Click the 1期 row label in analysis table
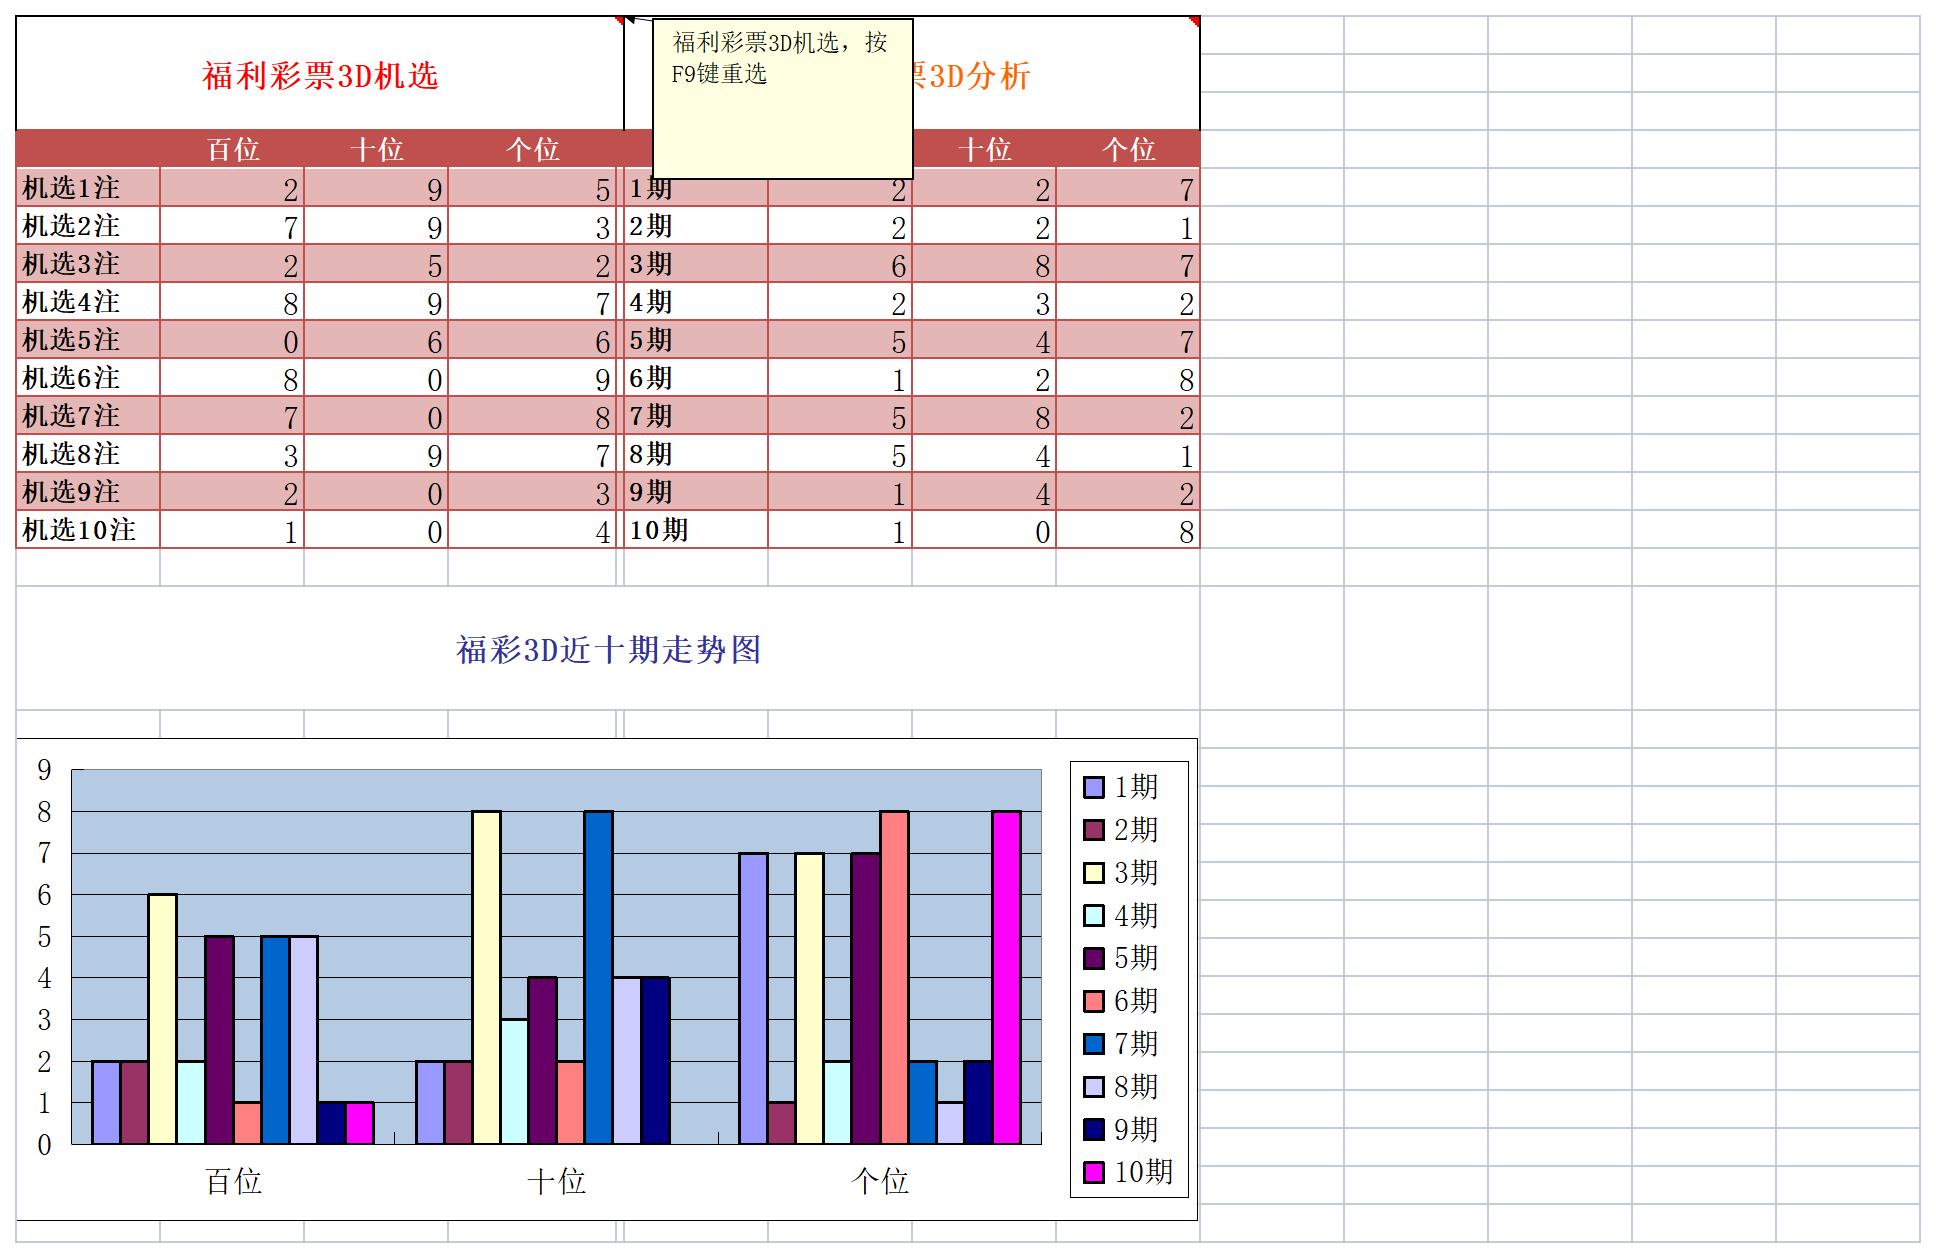The width and height of the screenshot is (1936, 1258). (x=650, y=188)
